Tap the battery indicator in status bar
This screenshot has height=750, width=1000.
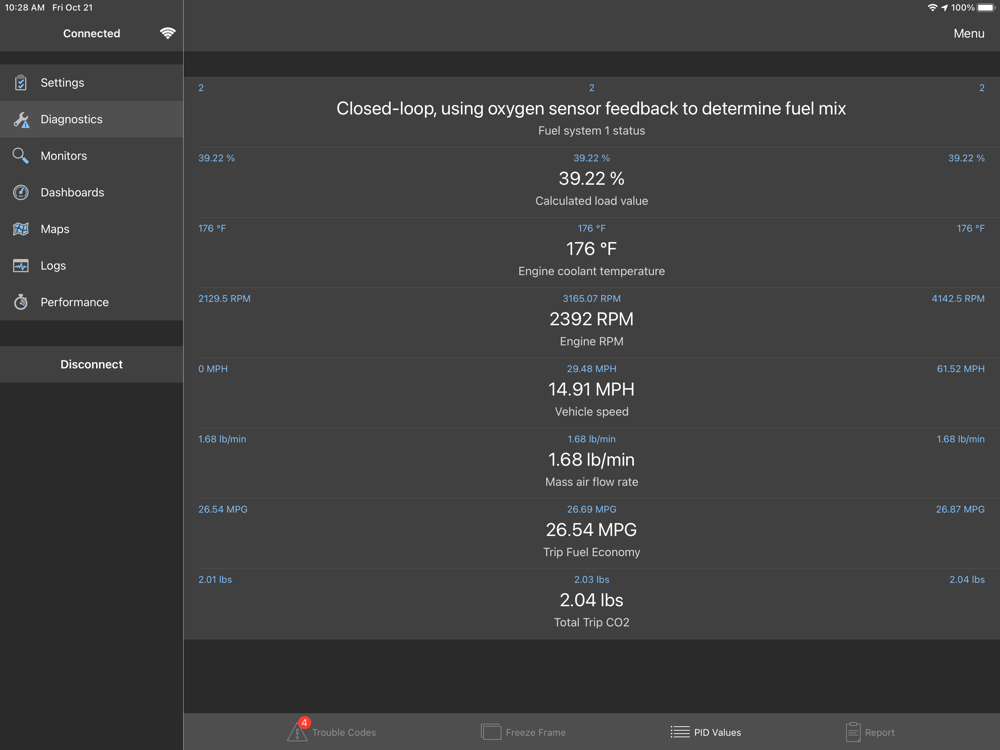[x=986, y=8]
